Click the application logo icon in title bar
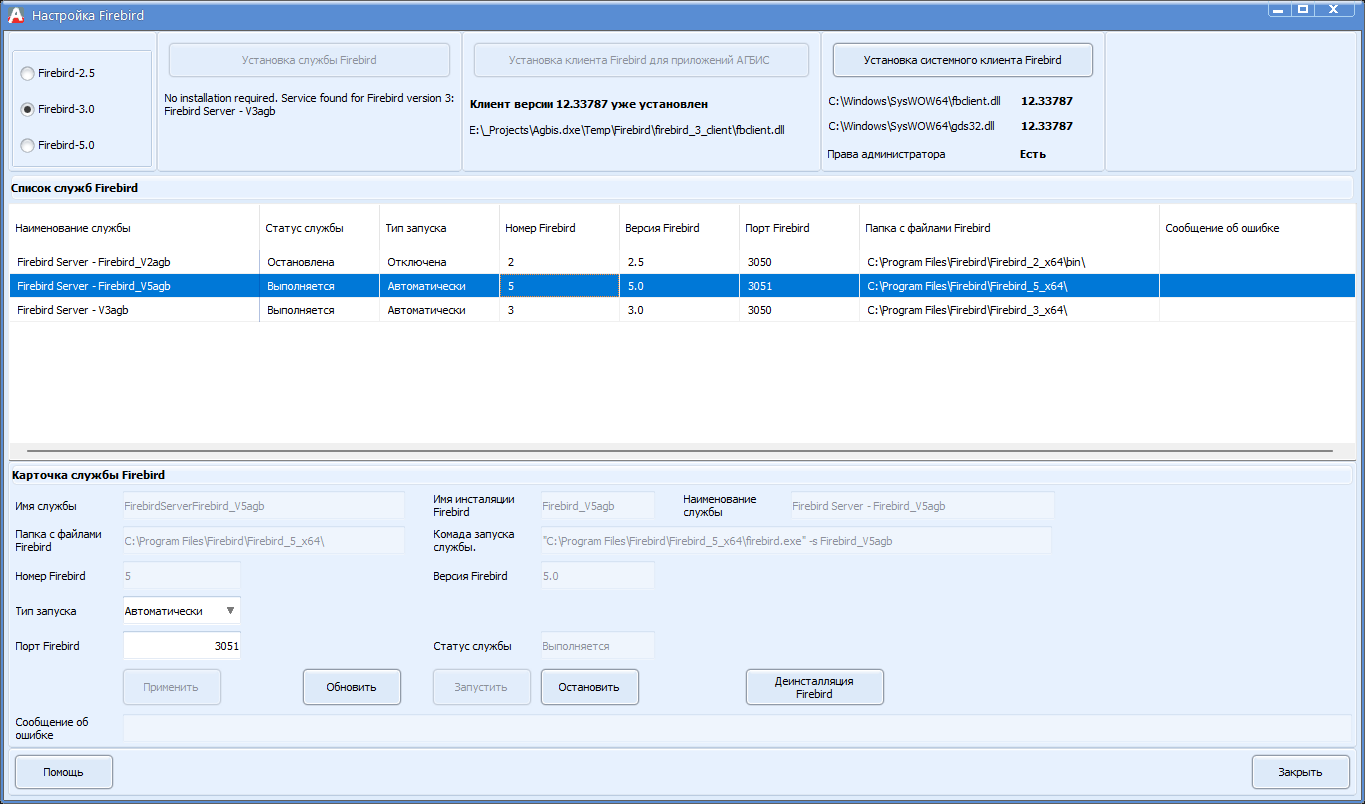This screenshot has width=1365, height=804. [x=15, y=16]
